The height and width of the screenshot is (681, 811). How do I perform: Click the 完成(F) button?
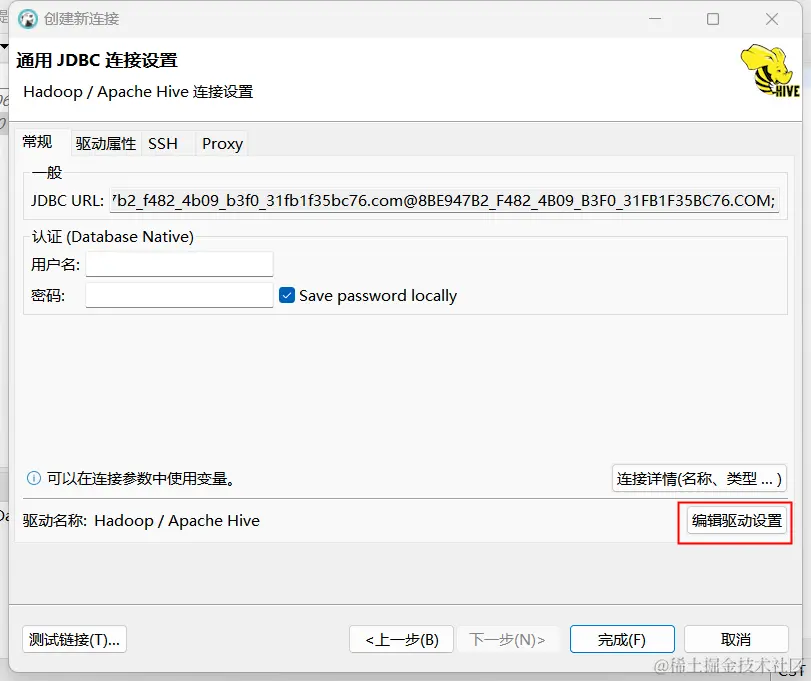coord(622,640)
